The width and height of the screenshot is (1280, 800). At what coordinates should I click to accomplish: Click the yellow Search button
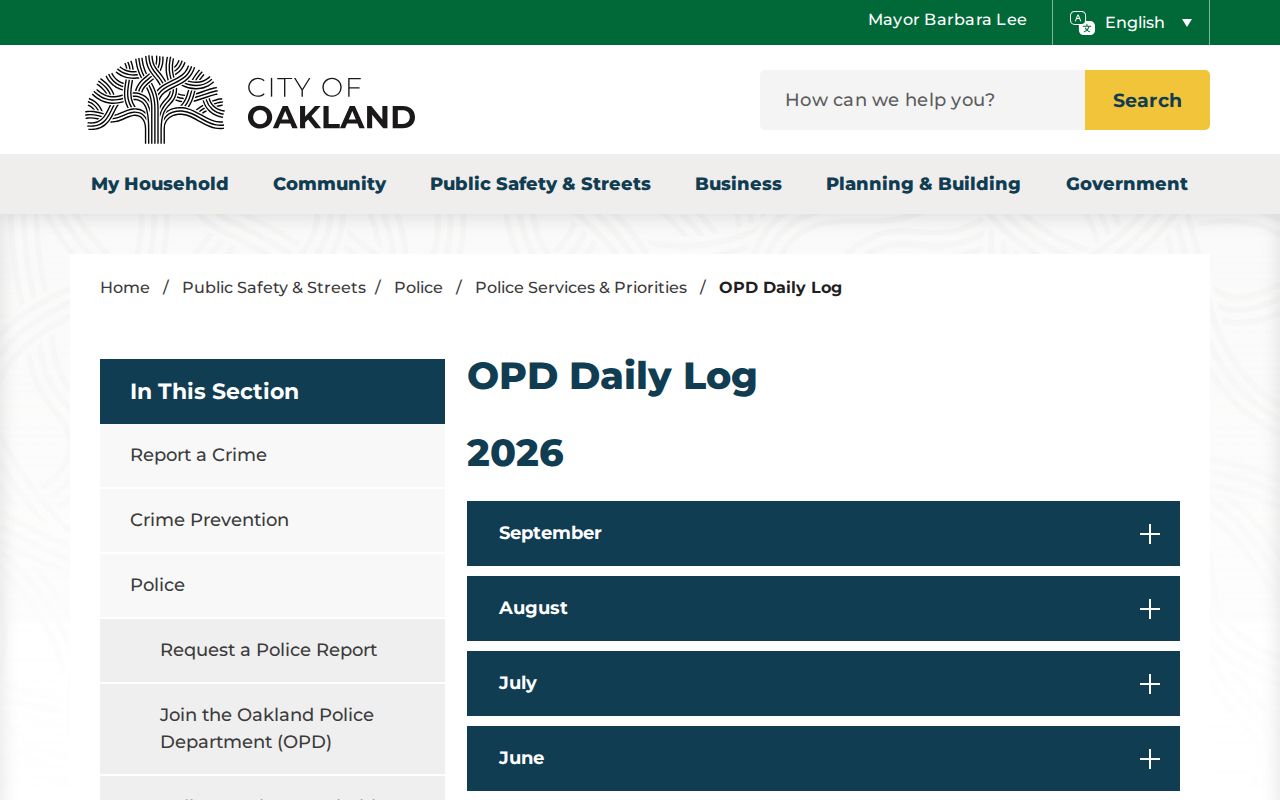(x=1147, y=100)
